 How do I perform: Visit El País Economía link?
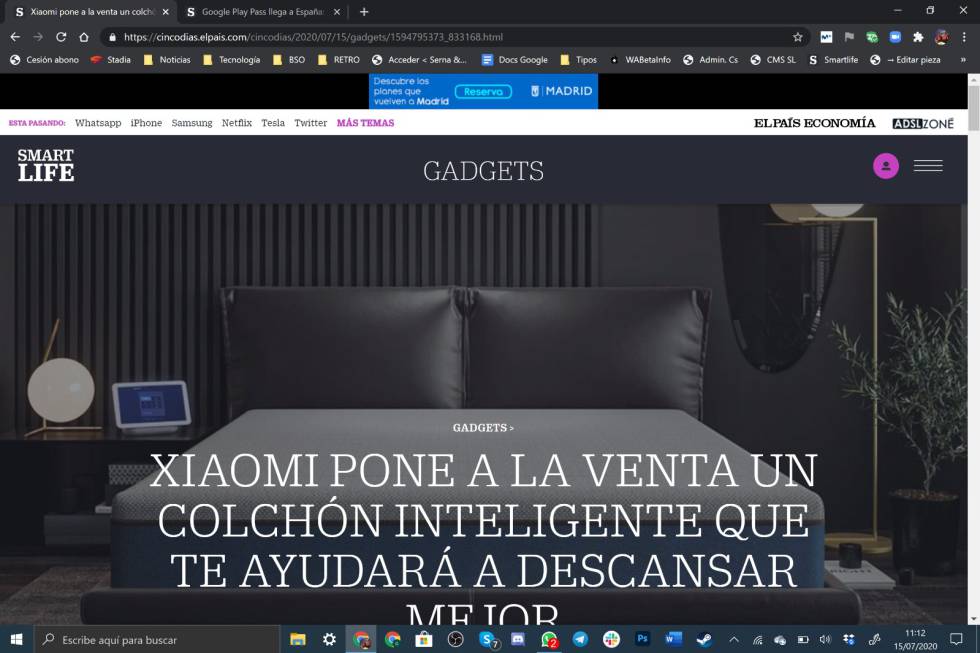[814, 123]
